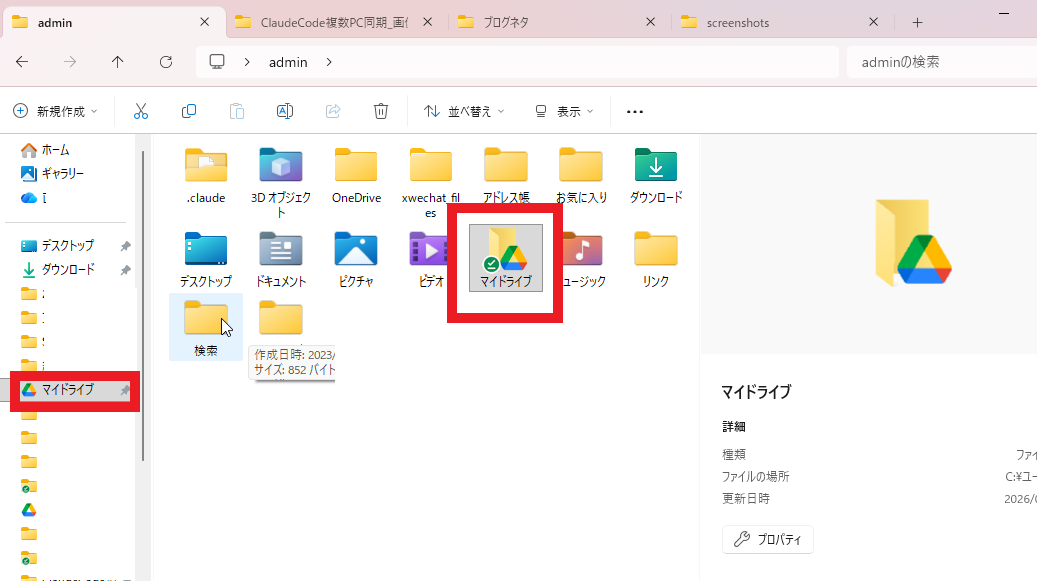Viewport: 1037px width, 581px height.
Task: Click the Copy icon in the toolbar
Action: (x=189, y=111)
